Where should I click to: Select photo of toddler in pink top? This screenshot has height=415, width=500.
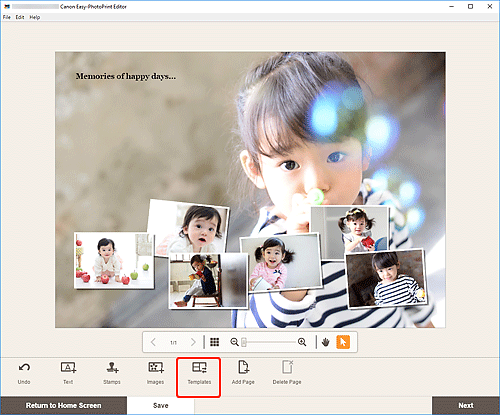click(x=281, y=262)
